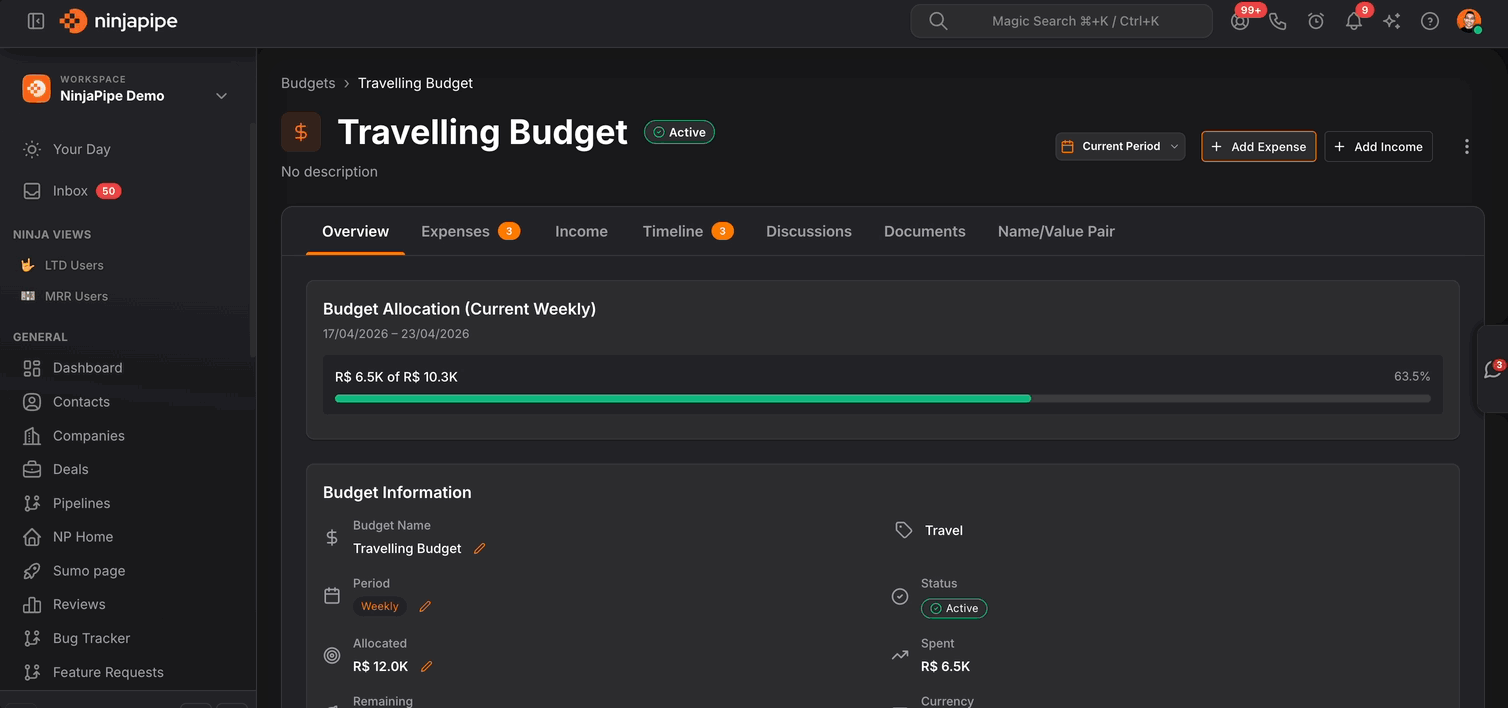Open the notifications bell

pyautogui.click(x=1353, y=21)
